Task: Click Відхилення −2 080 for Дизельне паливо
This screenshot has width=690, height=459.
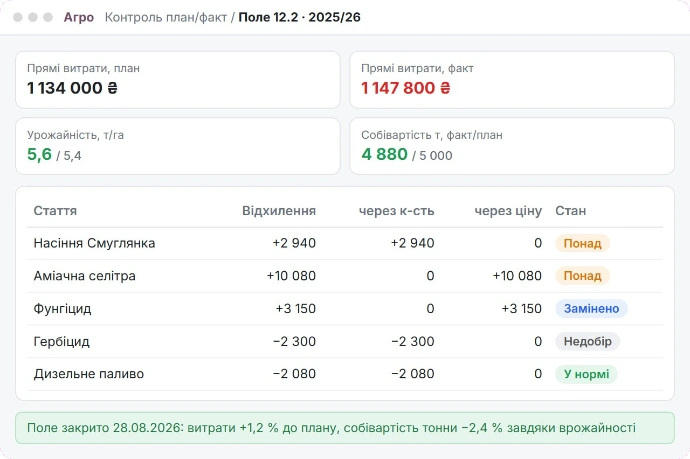Action: point(294,374)
